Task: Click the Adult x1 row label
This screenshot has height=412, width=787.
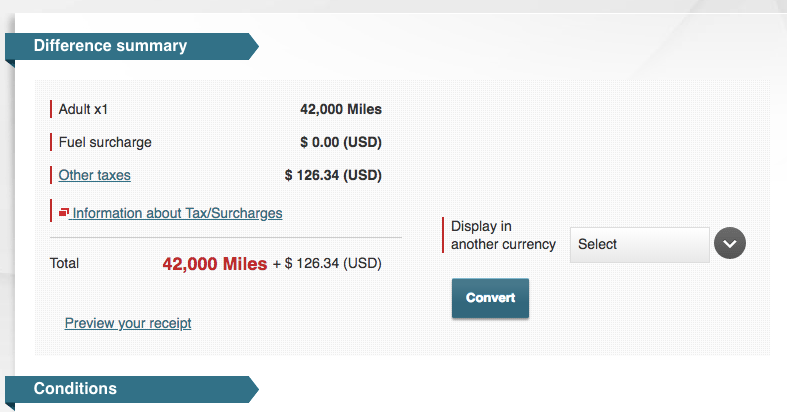Action: point(82,109)
